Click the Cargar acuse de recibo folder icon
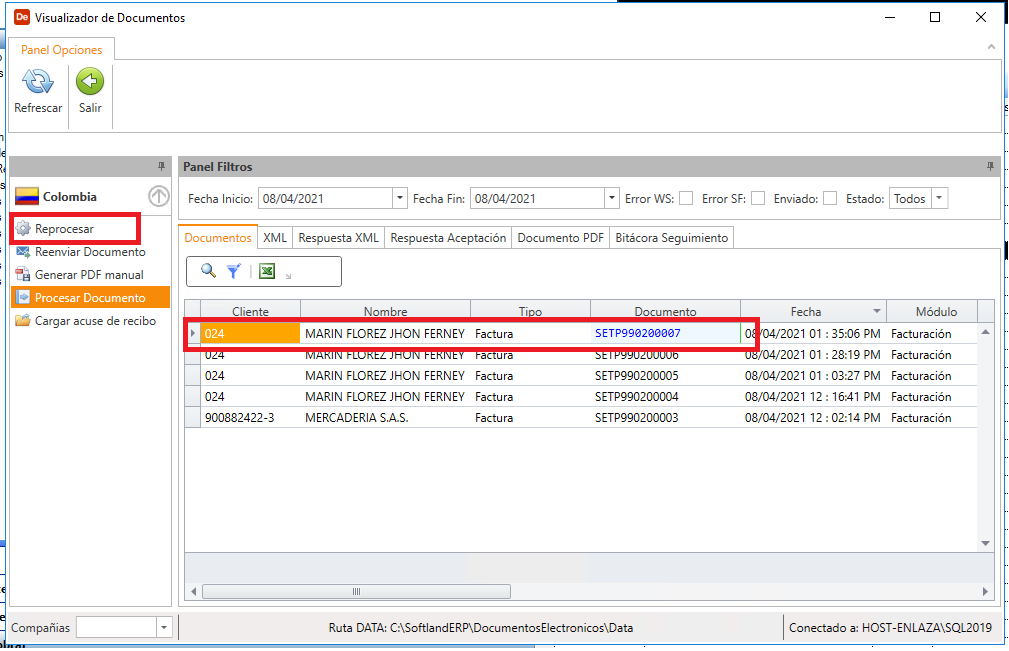This screenshot has width=1009, height=651. click(23, 320)
